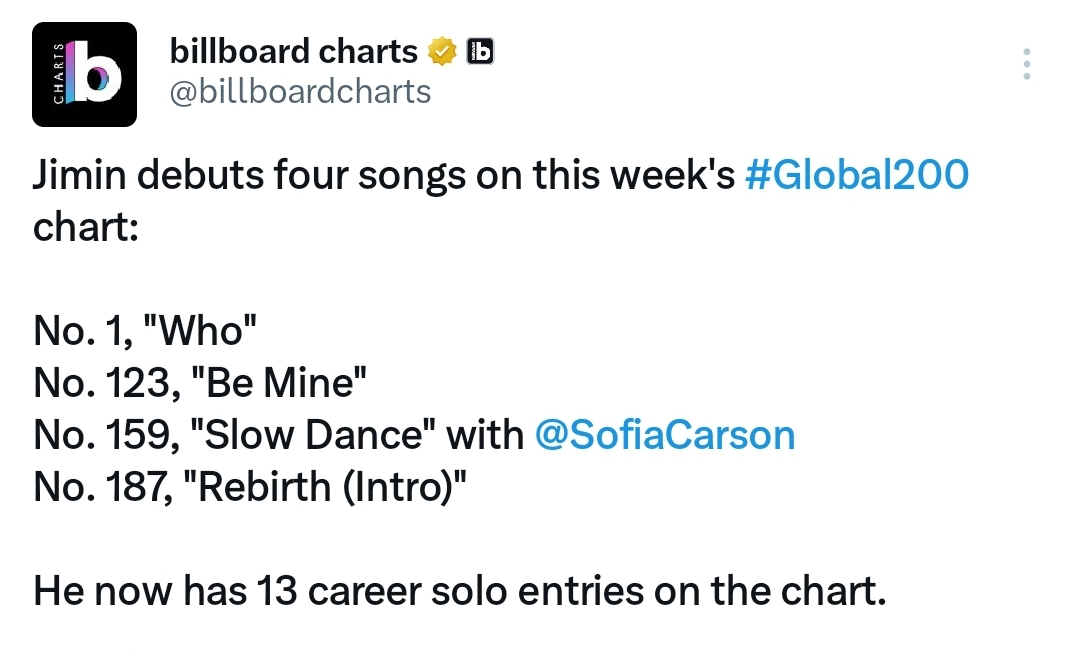Click the "Rebirth (Intro)" song title

(x=325, y=487)
